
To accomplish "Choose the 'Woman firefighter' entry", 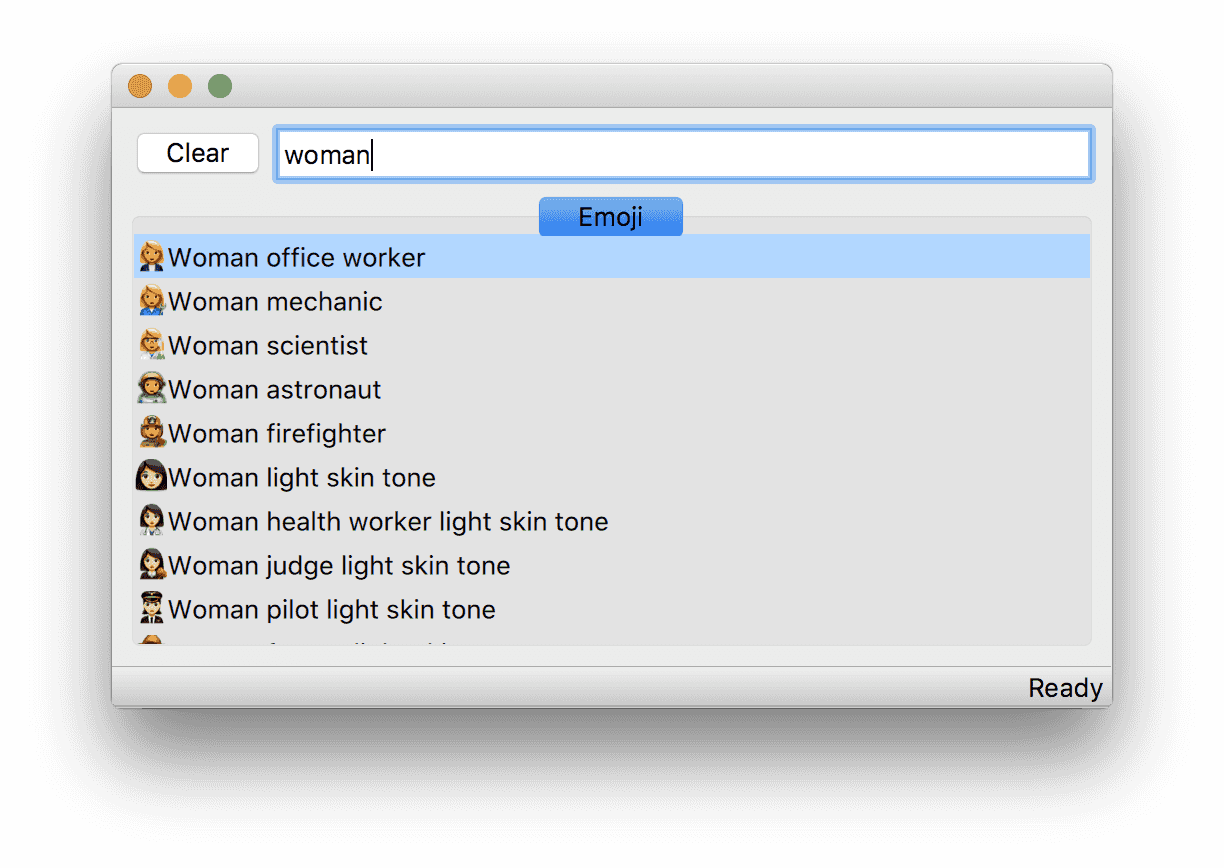I will [x=277, y=434].
